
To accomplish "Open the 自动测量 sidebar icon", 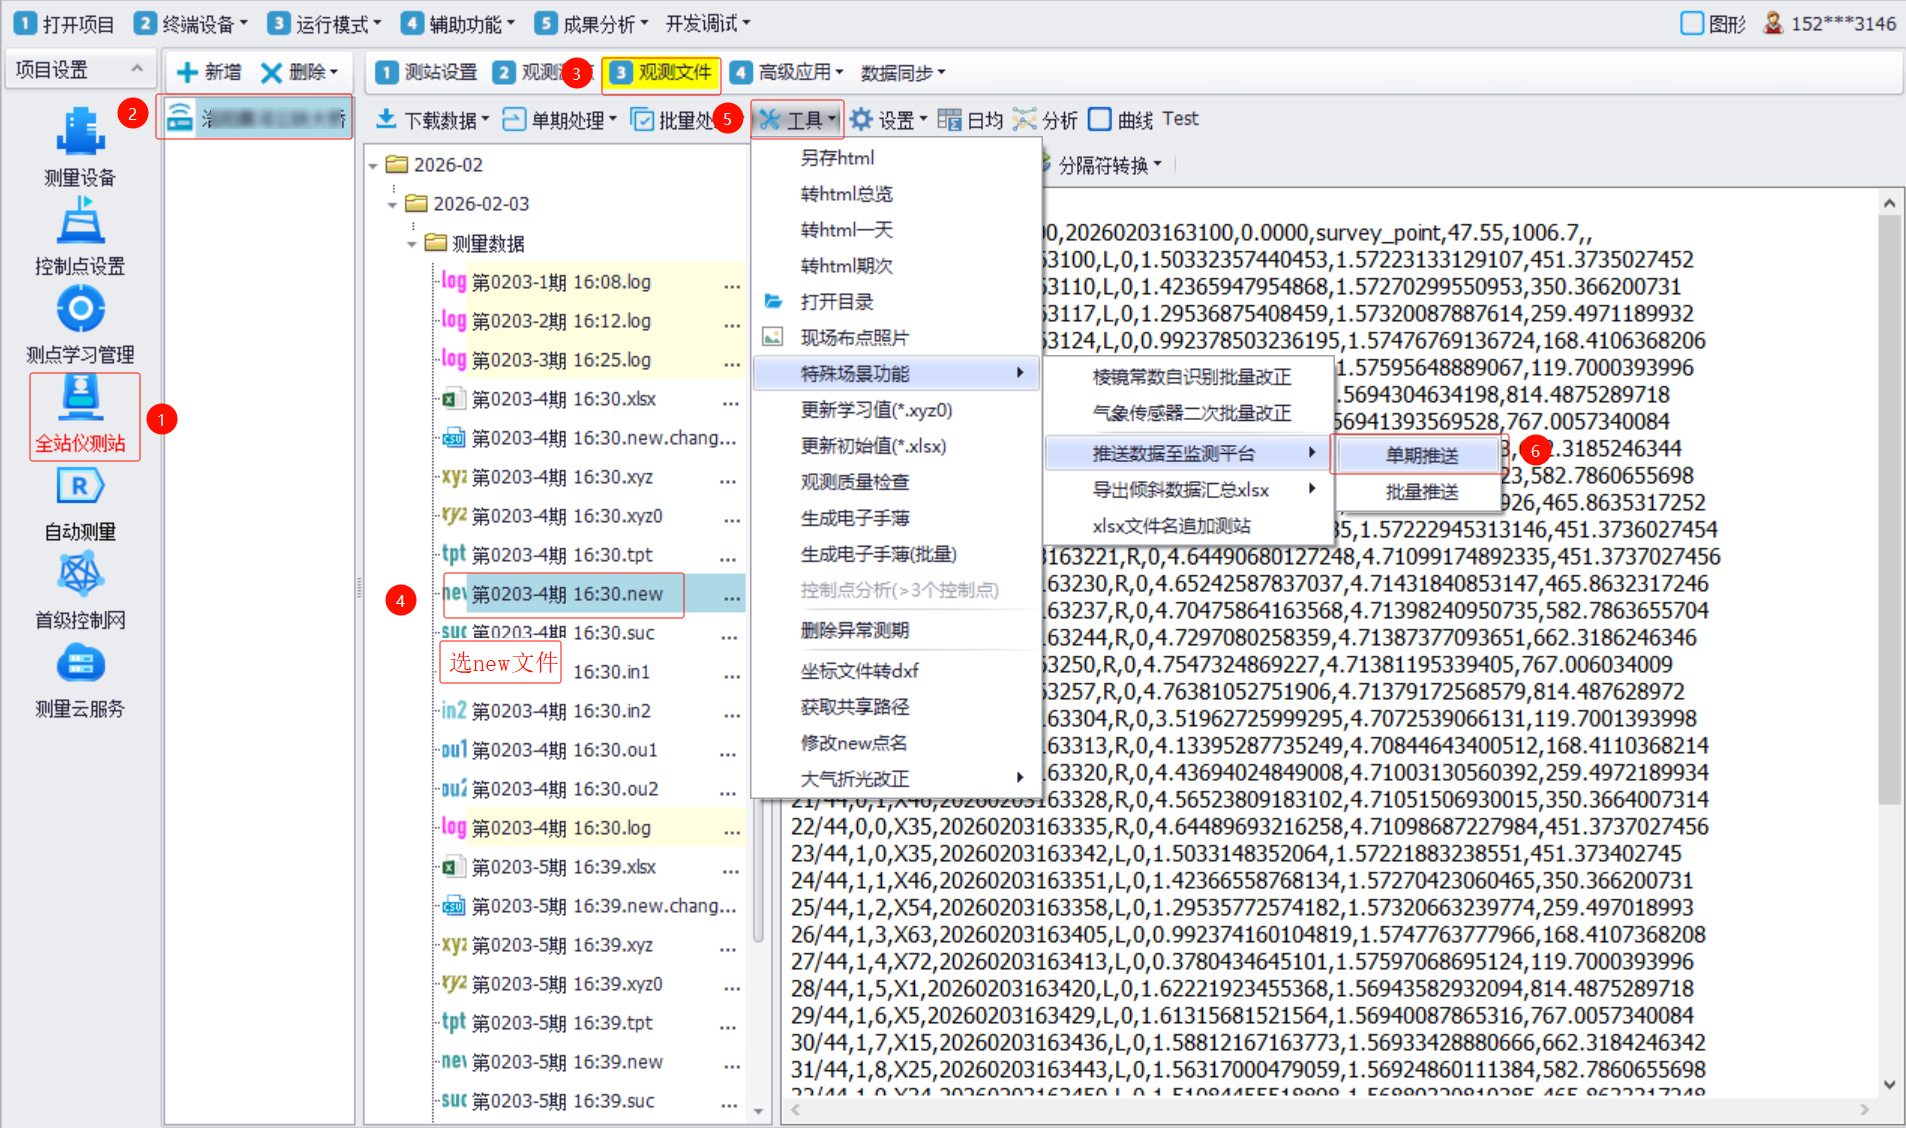I will pyautogui.click(x=80, y=488).
